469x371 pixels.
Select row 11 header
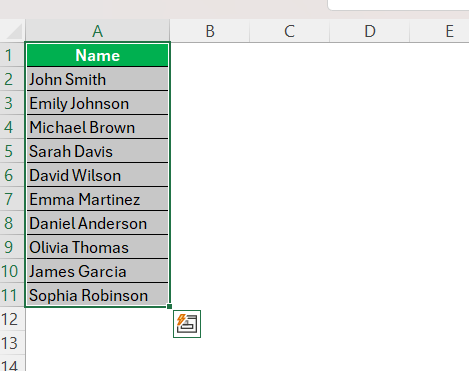(x=12, y=295)
